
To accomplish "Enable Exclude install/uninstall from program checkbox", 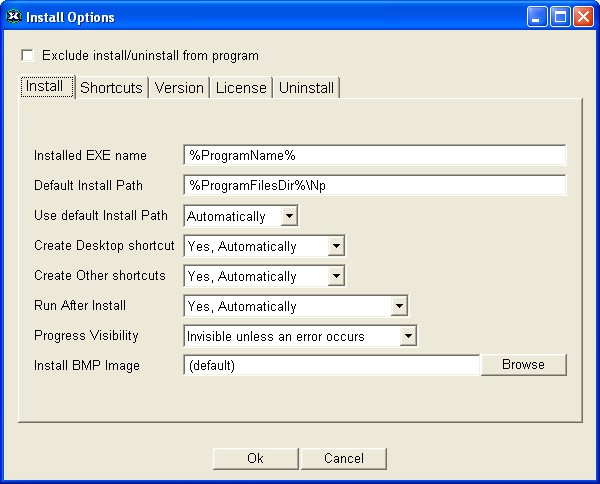I will pos(28,55).
